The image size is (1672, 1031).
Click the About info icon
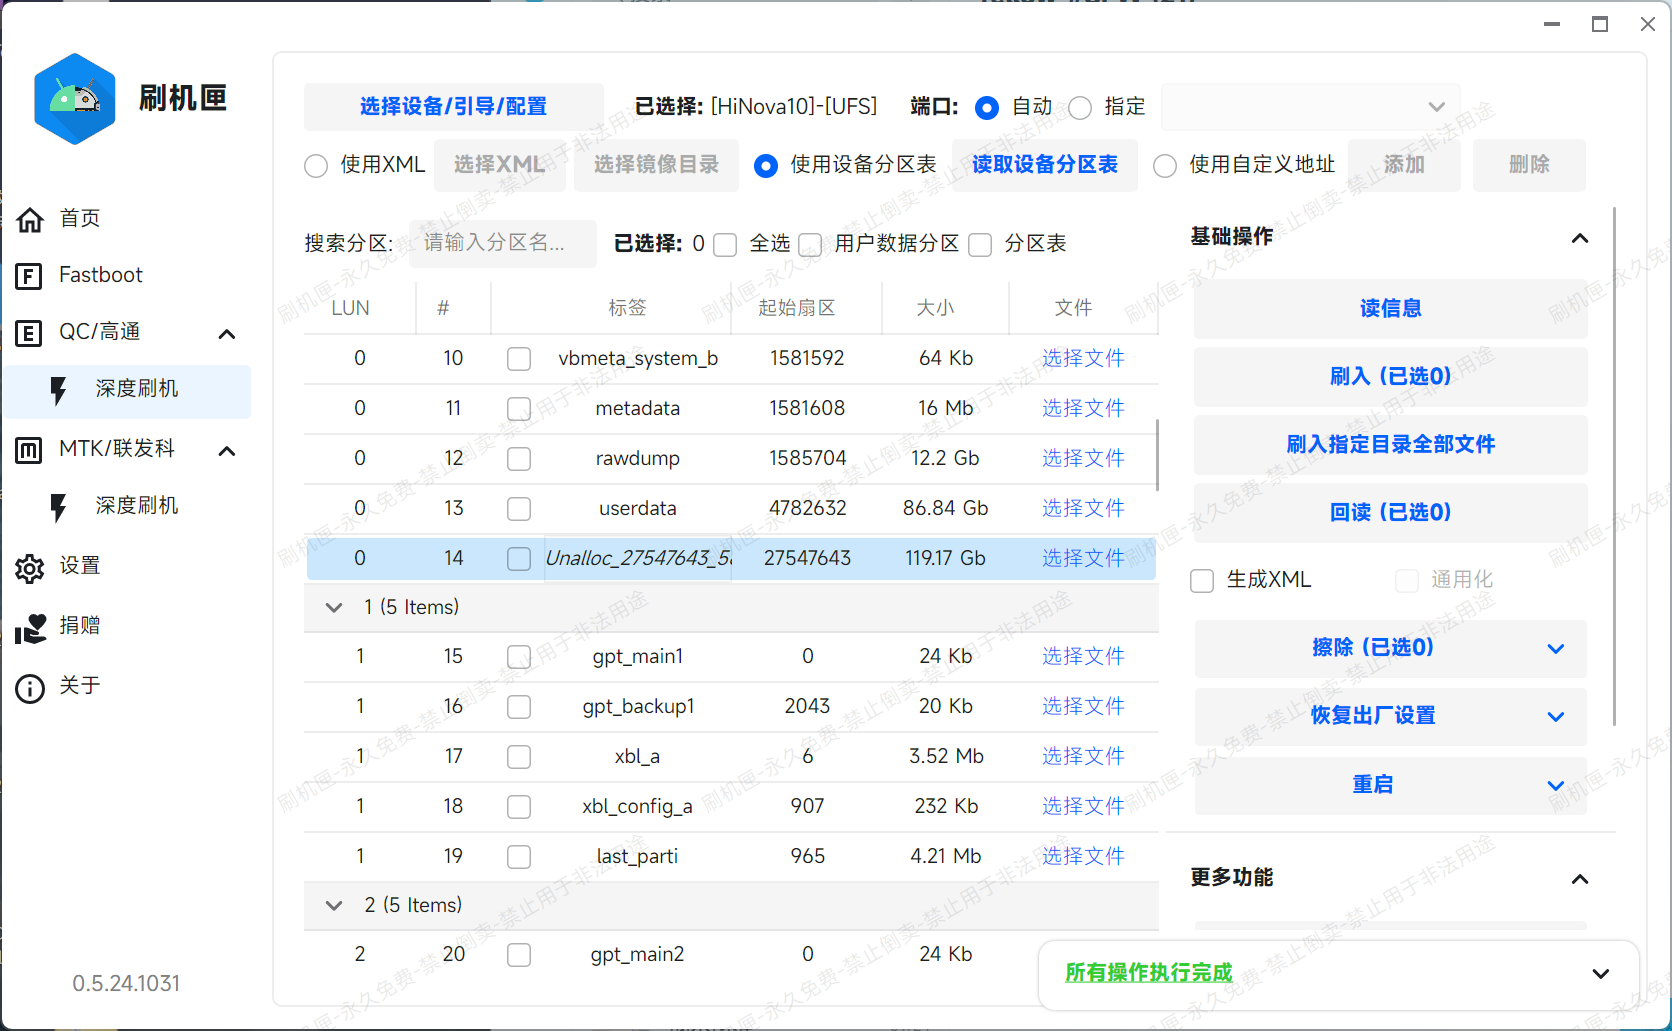pos(30,688)
